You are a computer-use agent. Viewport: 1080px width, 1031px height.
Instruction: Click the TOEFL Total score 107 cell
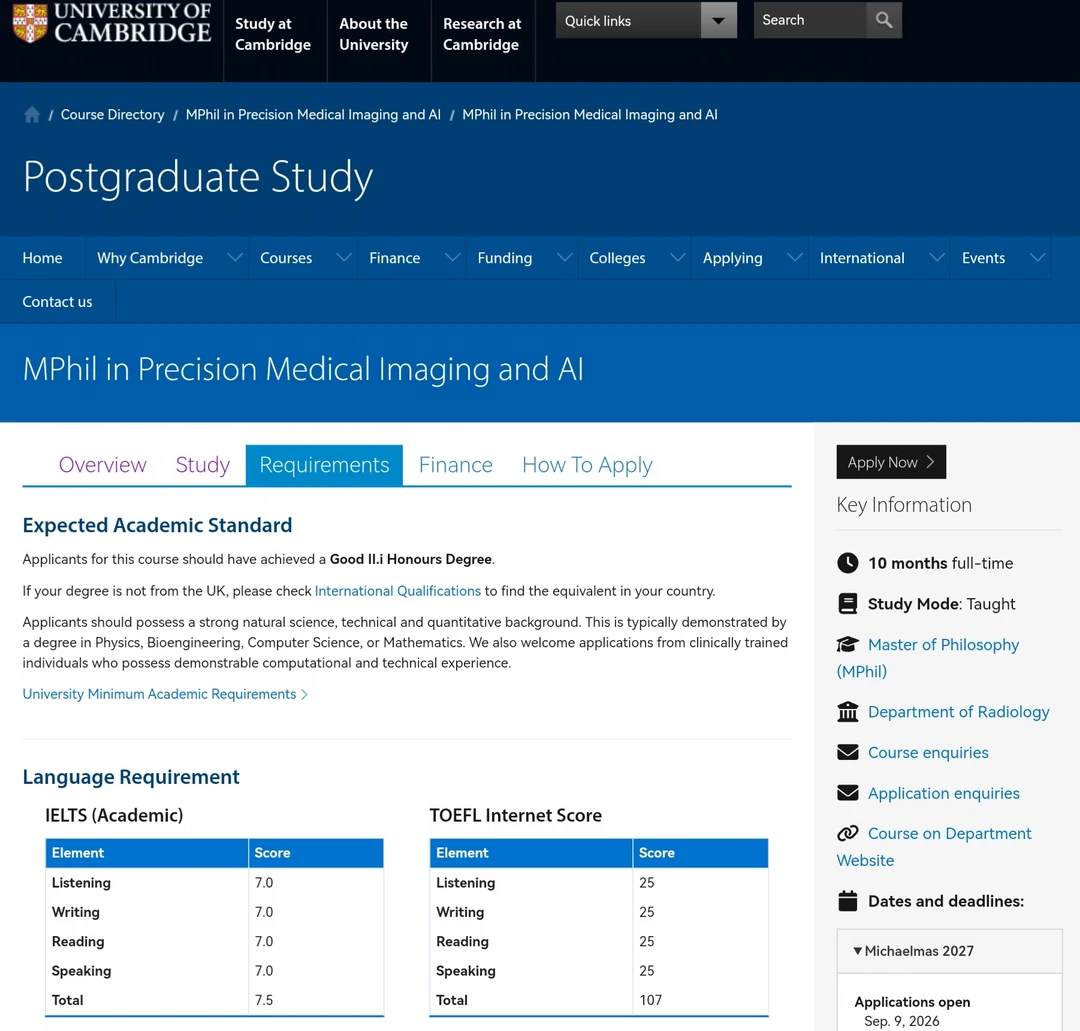(x=700, y=1000)
